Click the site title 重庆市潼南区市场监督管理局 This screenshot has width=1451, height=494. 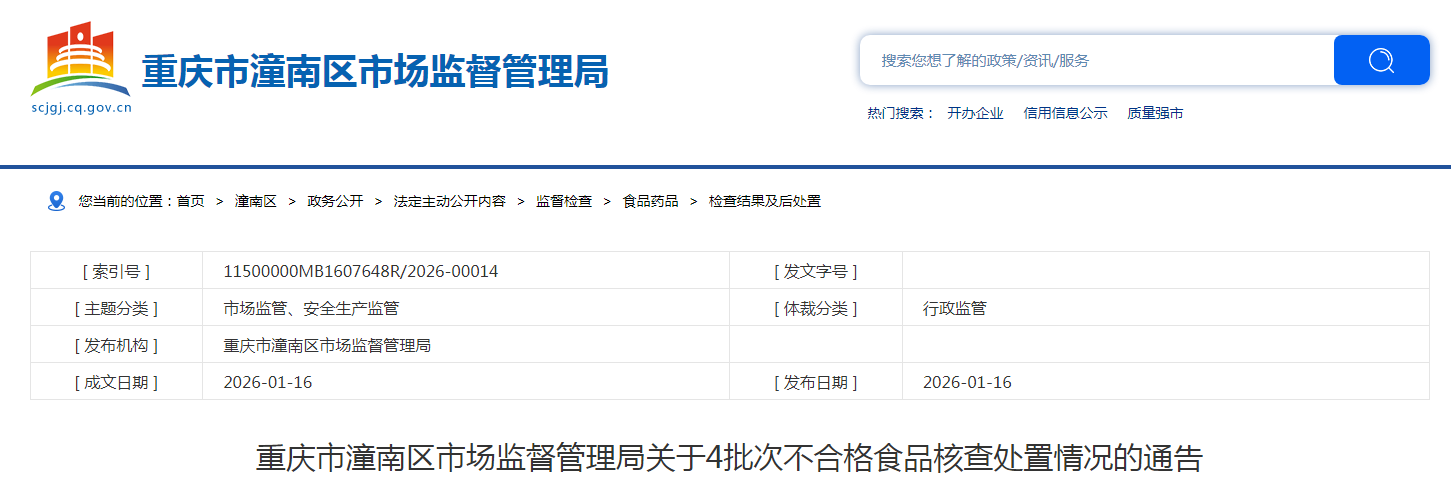coord(375,72)
